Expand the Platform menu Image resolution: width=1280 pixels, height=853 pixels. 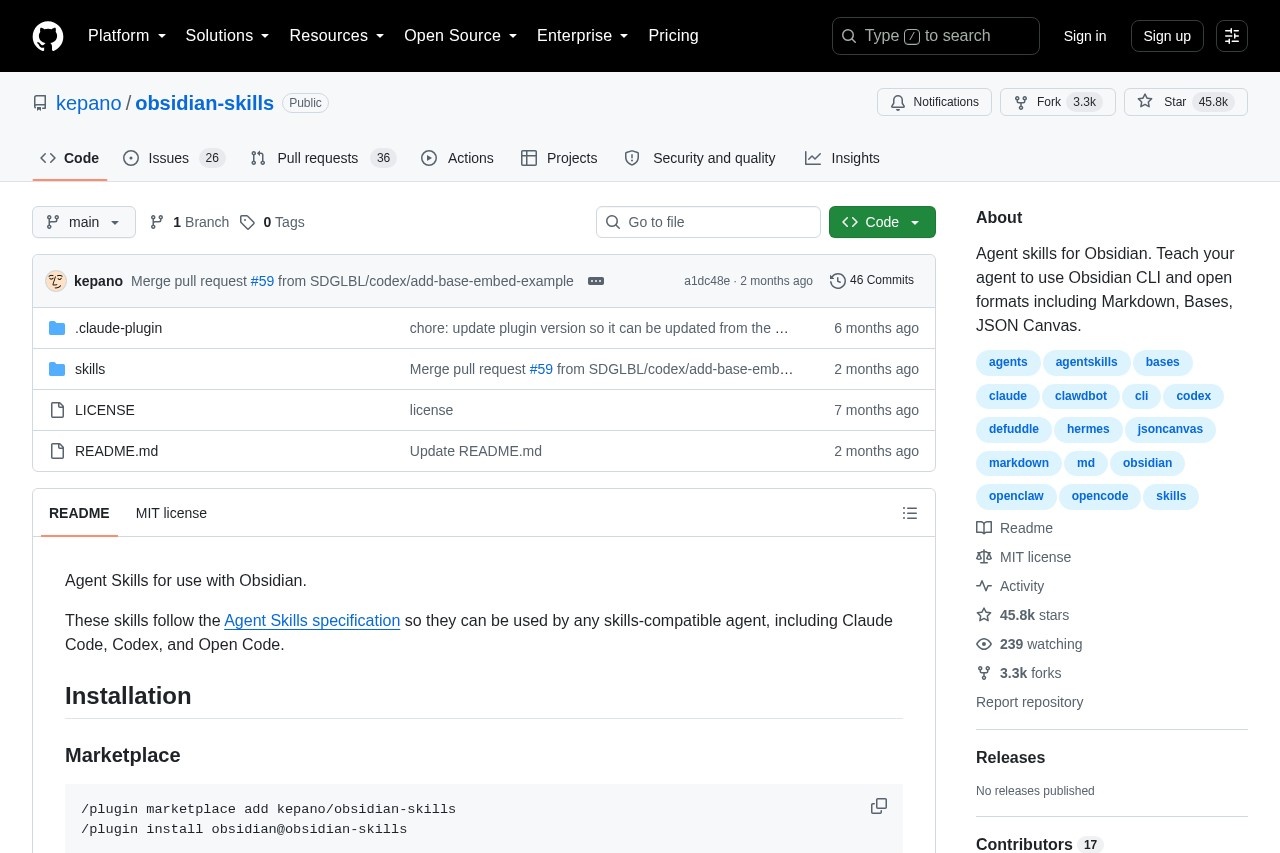coord(127,36)
